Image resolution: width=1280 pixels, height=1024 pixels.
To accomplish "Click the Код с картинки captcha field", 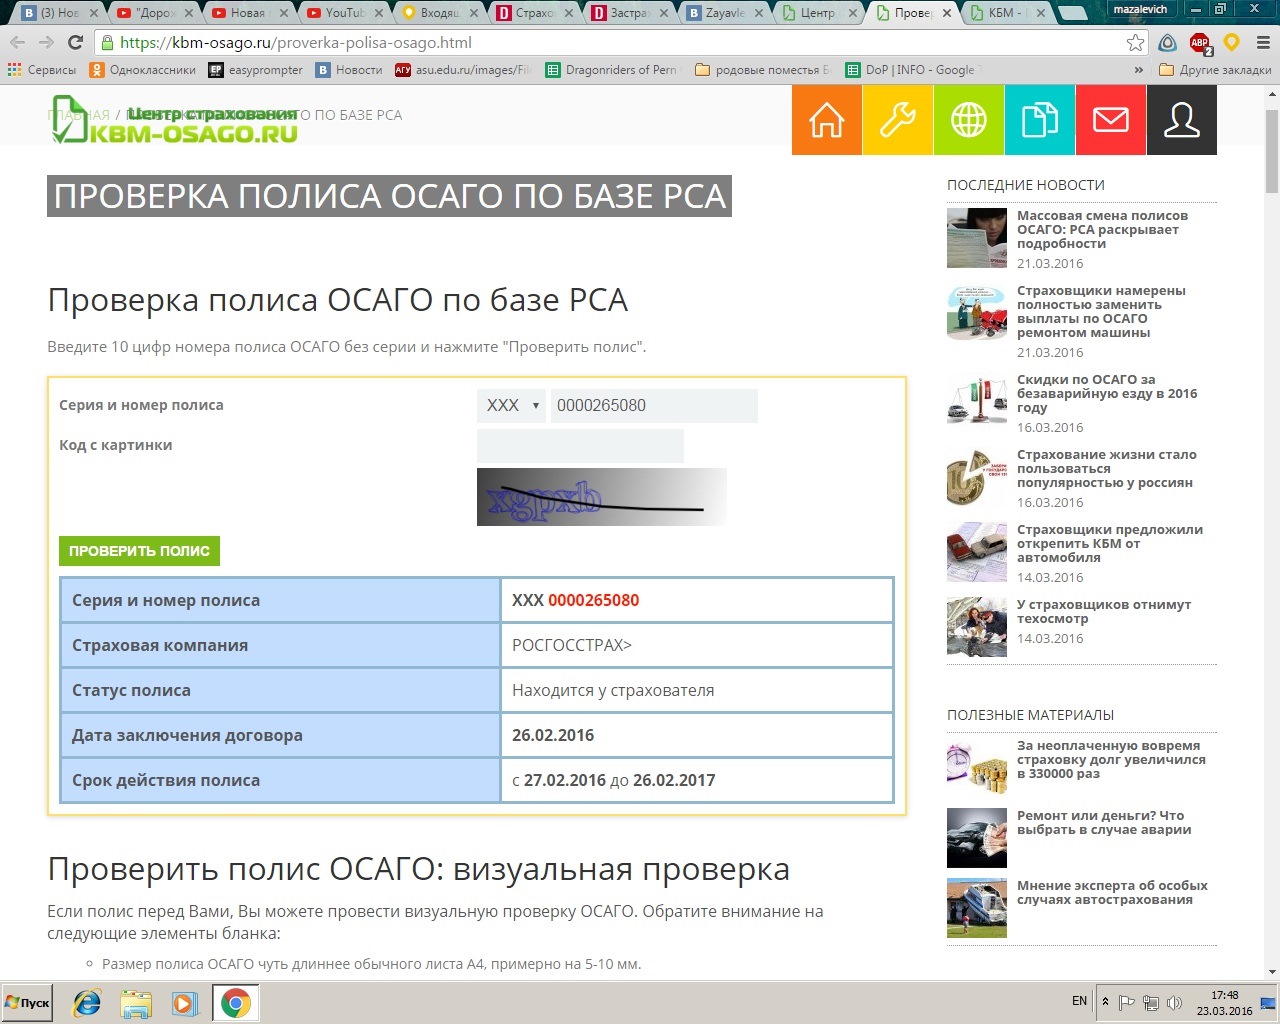I will 580,446.
